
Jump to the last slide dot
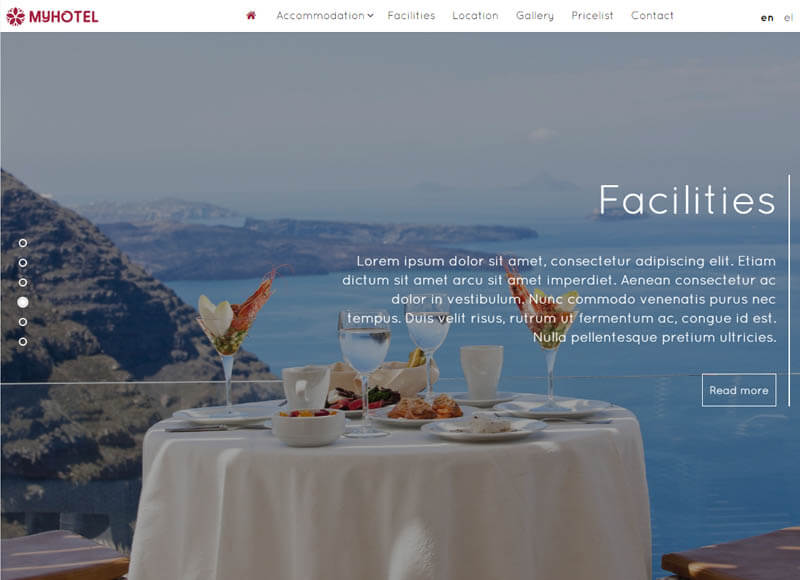click(x=23, y=342)
